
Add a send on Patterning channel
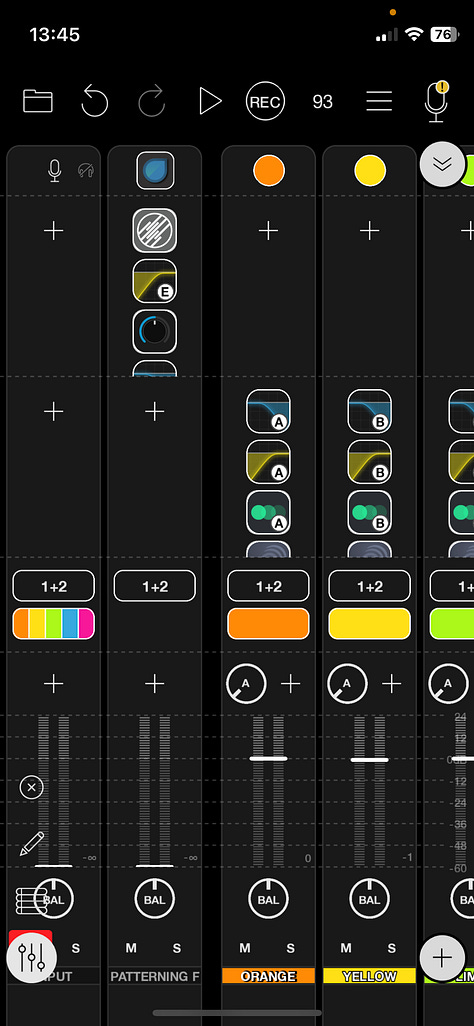(155, 684)
